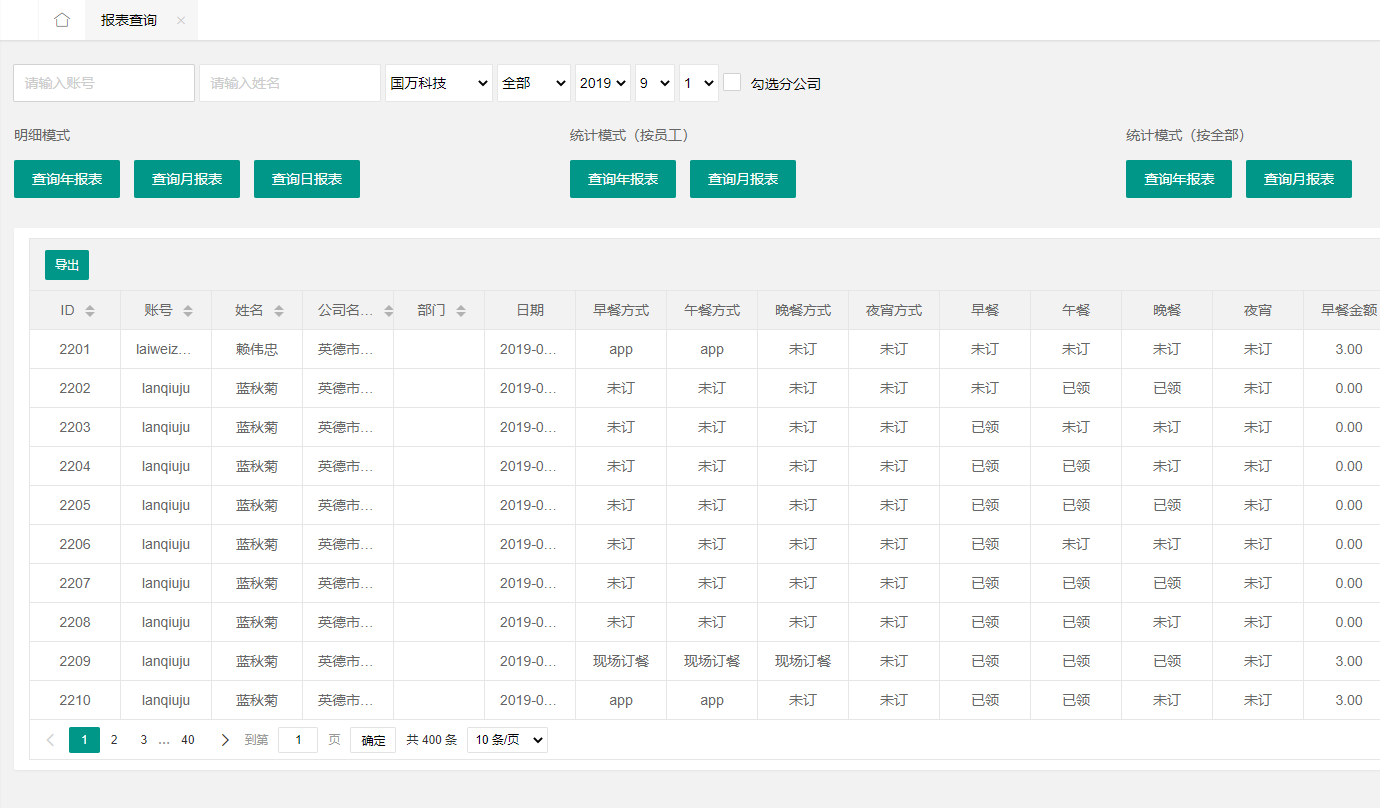Click the 确定 page jump button

[x=373, y=740]
